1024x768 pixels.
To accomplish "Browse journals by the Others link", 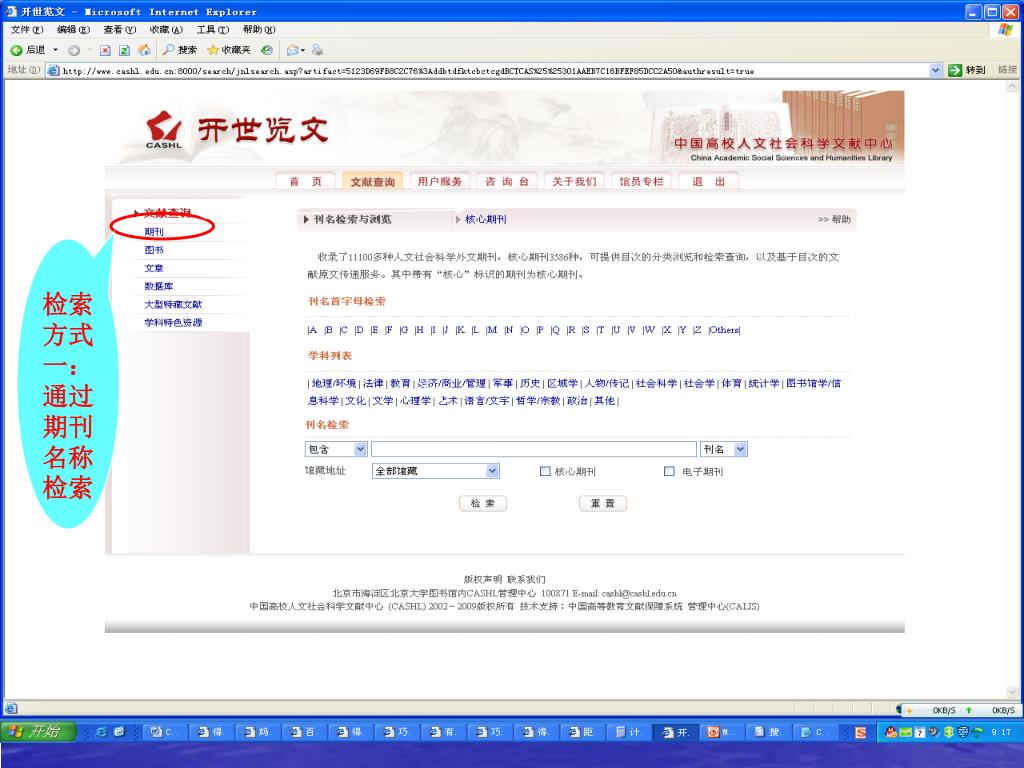I will point(724,330).
